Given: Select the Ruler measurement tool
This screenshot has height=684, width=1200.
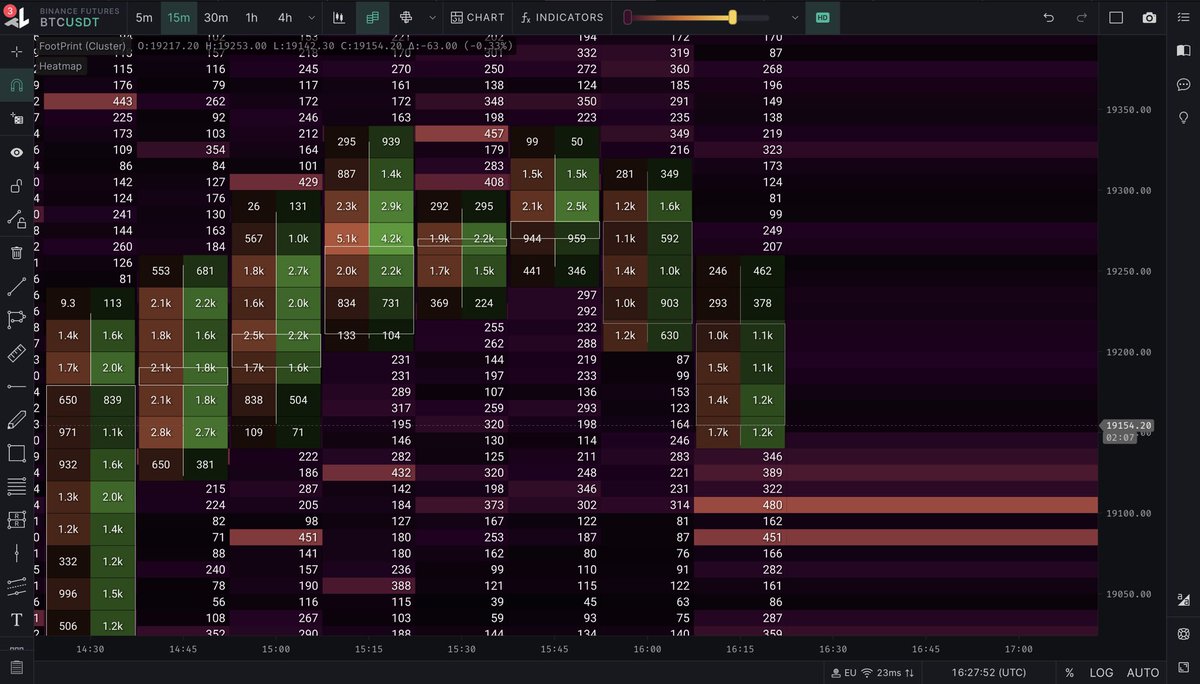Looking at the screenshot, I should click(x=16, y=353).
